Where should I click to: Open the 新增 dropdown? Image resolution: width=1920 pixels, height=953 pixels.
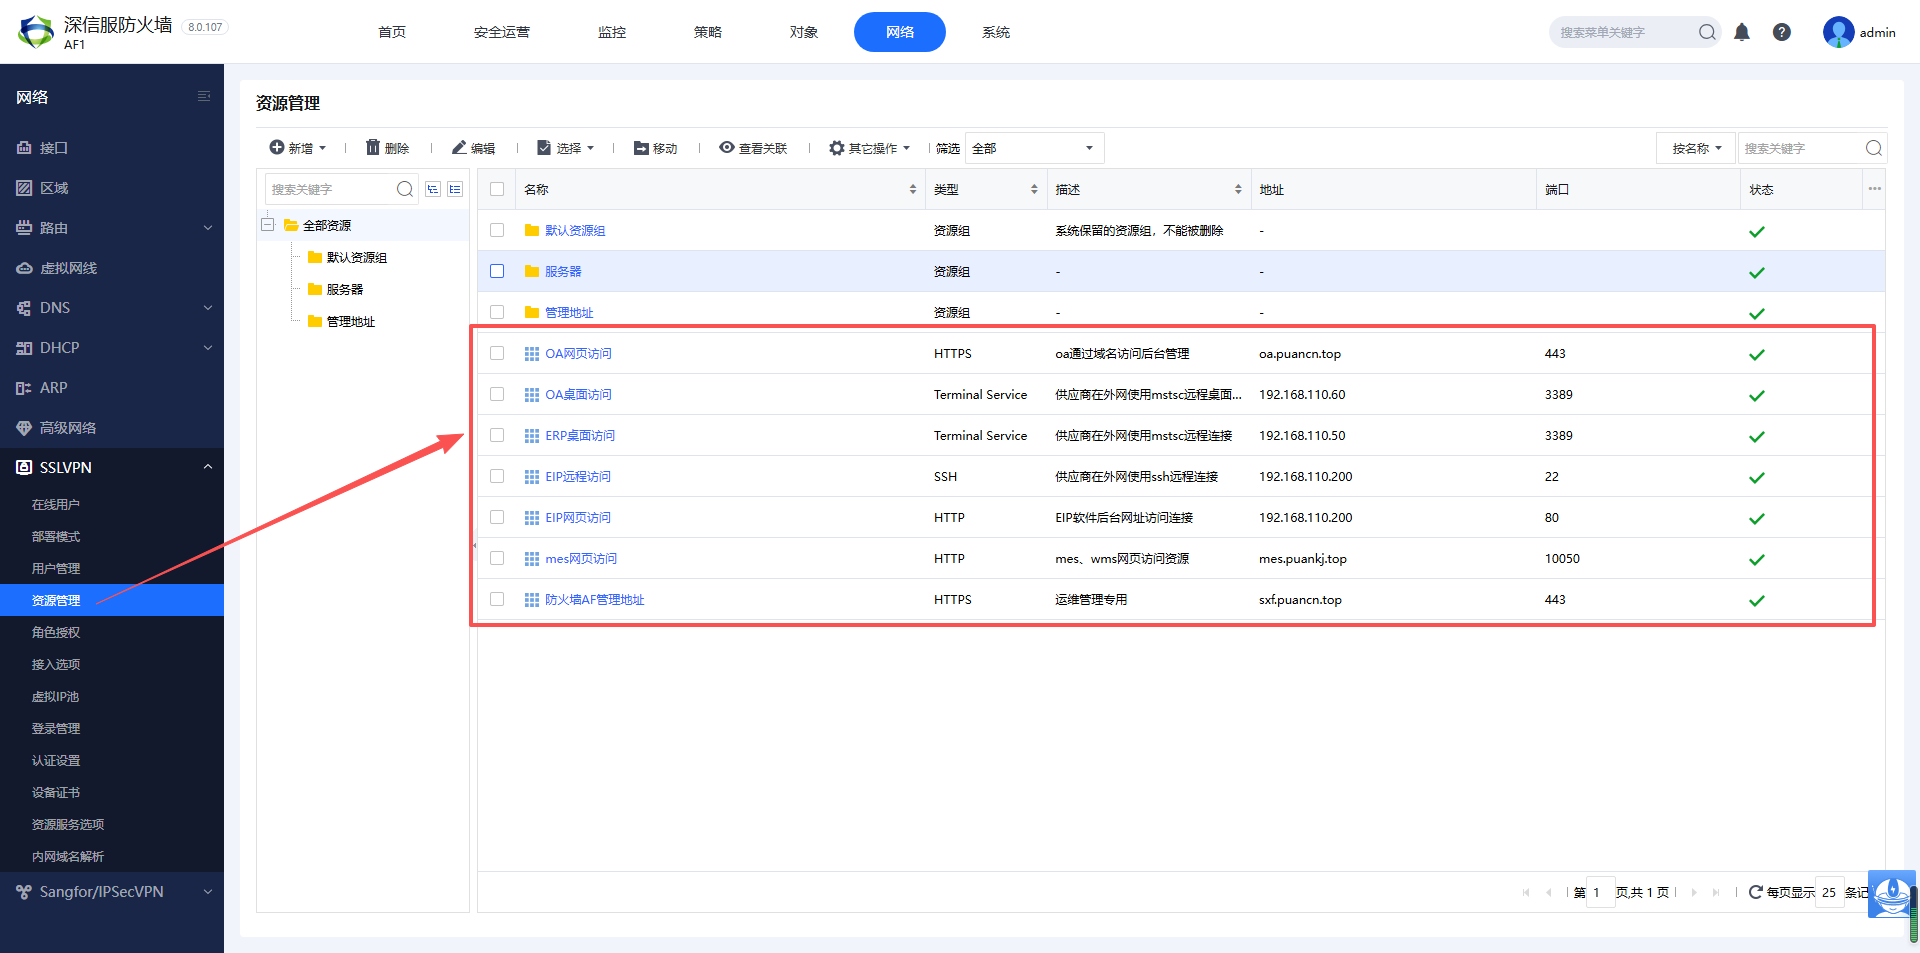tap(298, 148)
